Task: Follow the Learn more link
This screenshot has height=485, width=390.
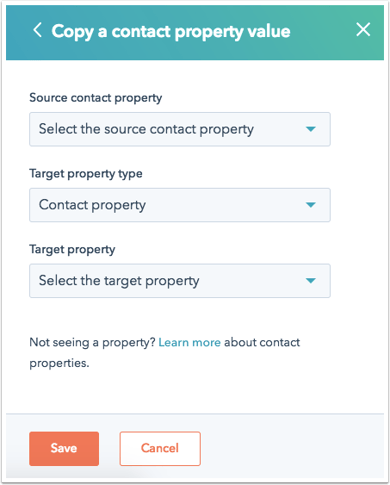Action: pos(189,342)
